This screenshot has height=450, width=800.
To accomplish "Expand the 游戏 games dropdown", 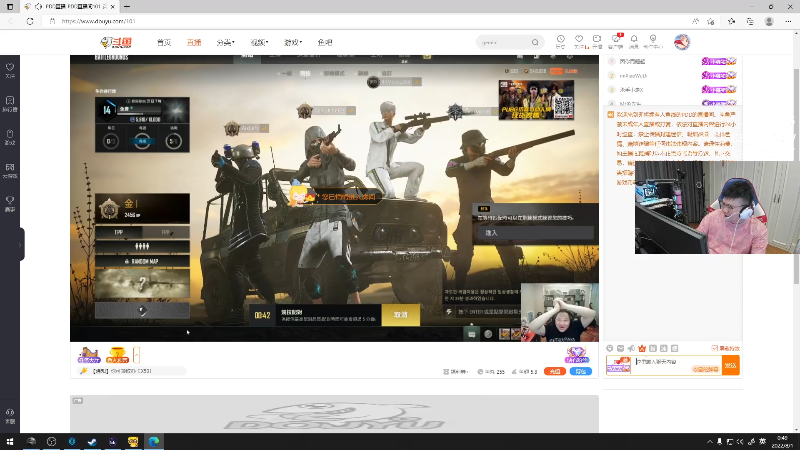I will pos(293,42).
